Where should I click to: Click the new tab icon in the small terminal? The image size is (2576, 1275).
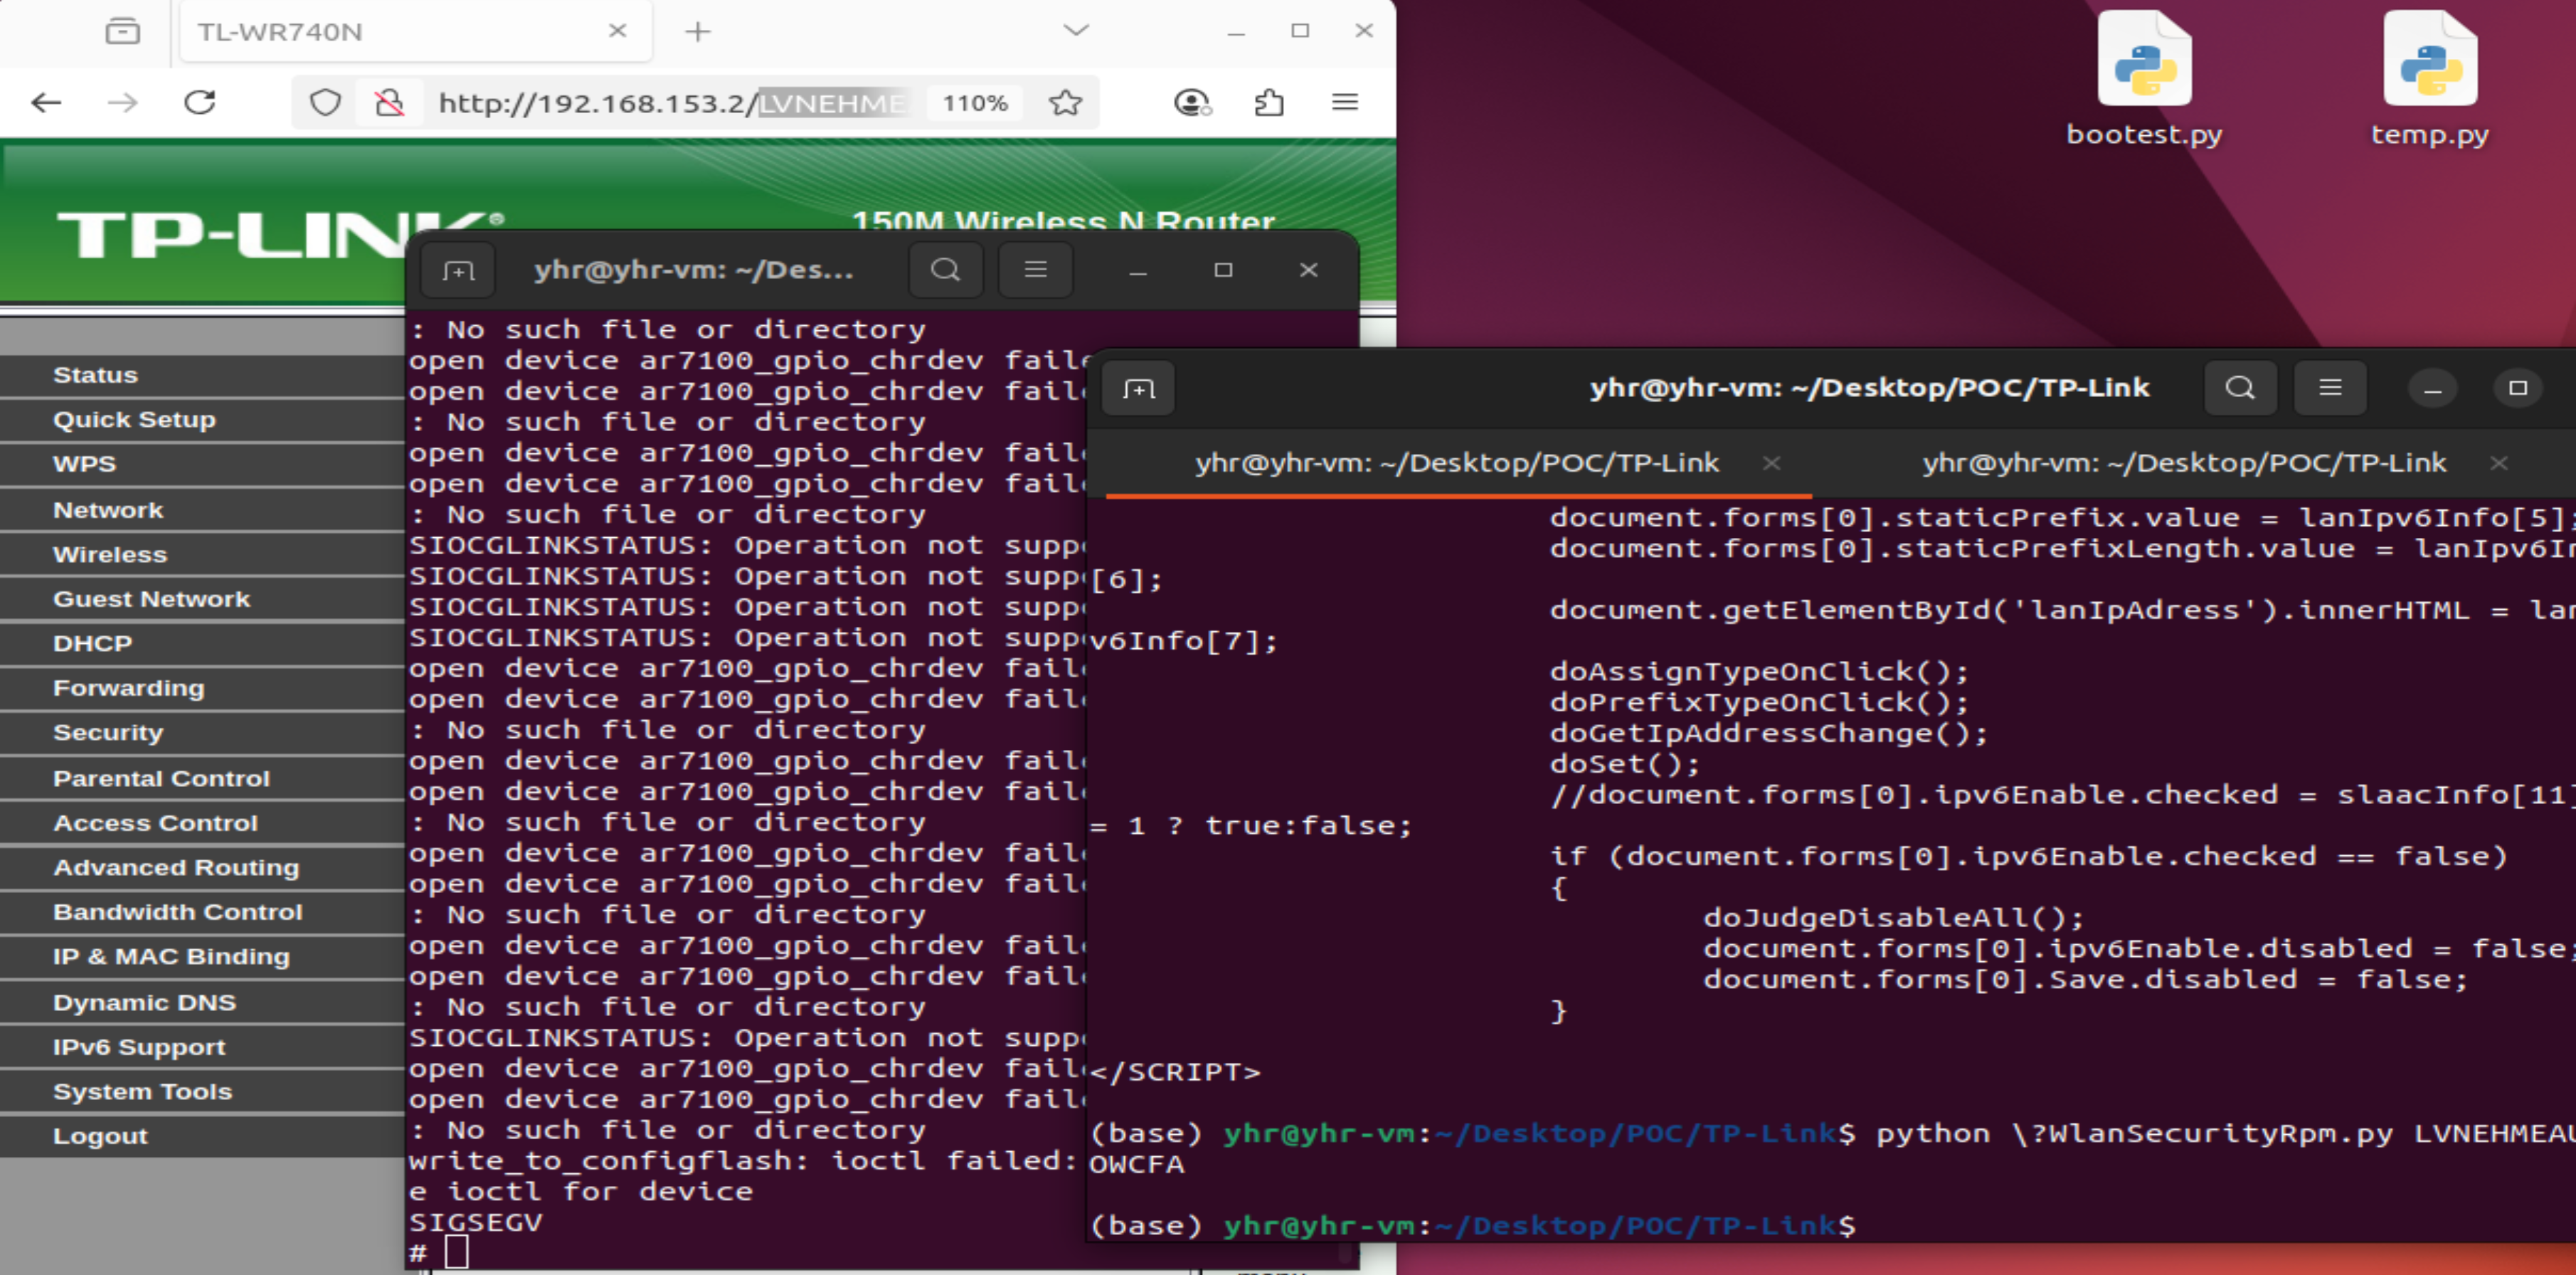click(458, 270)
